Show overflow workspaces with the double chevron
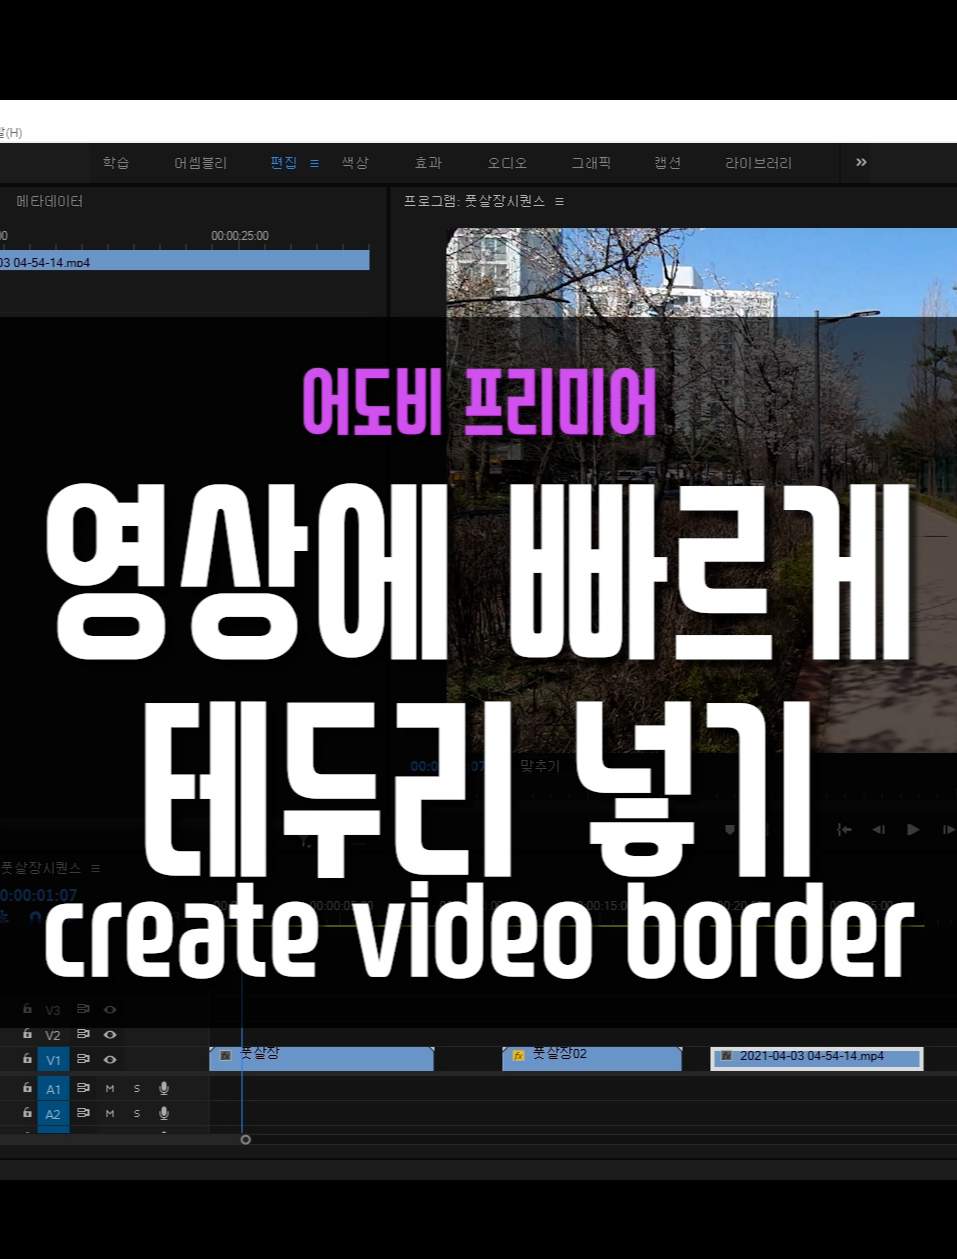 point(861,162)
